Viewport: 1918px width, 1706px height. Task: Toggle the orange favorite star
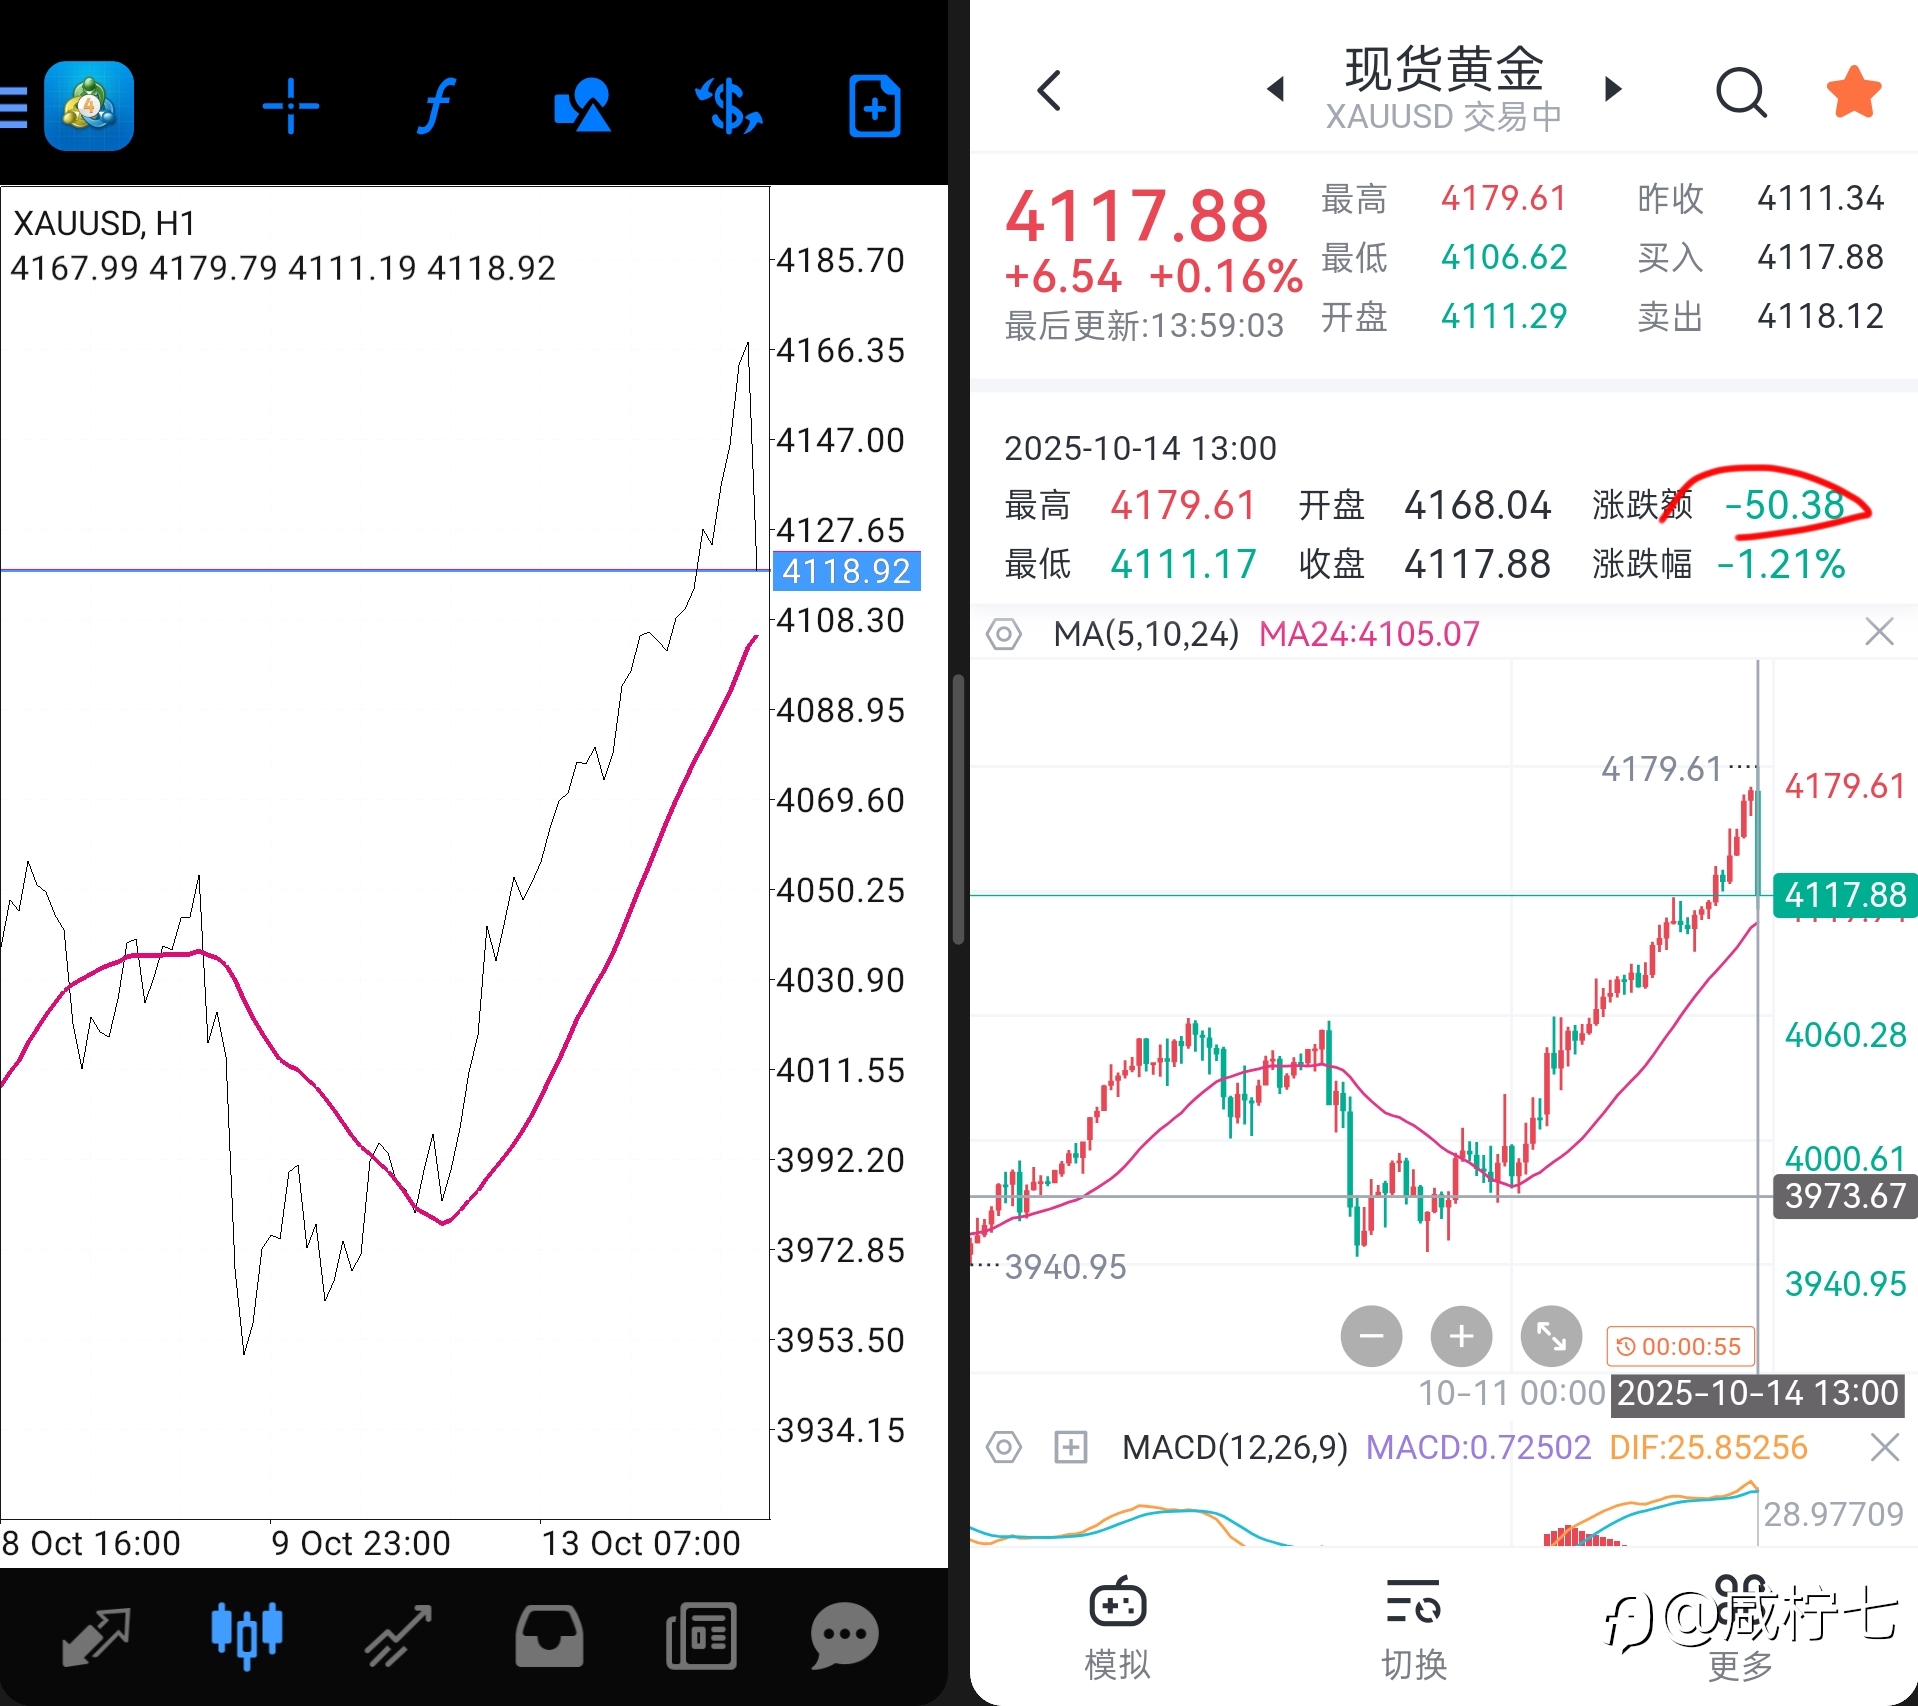[x=1853, y=92]
